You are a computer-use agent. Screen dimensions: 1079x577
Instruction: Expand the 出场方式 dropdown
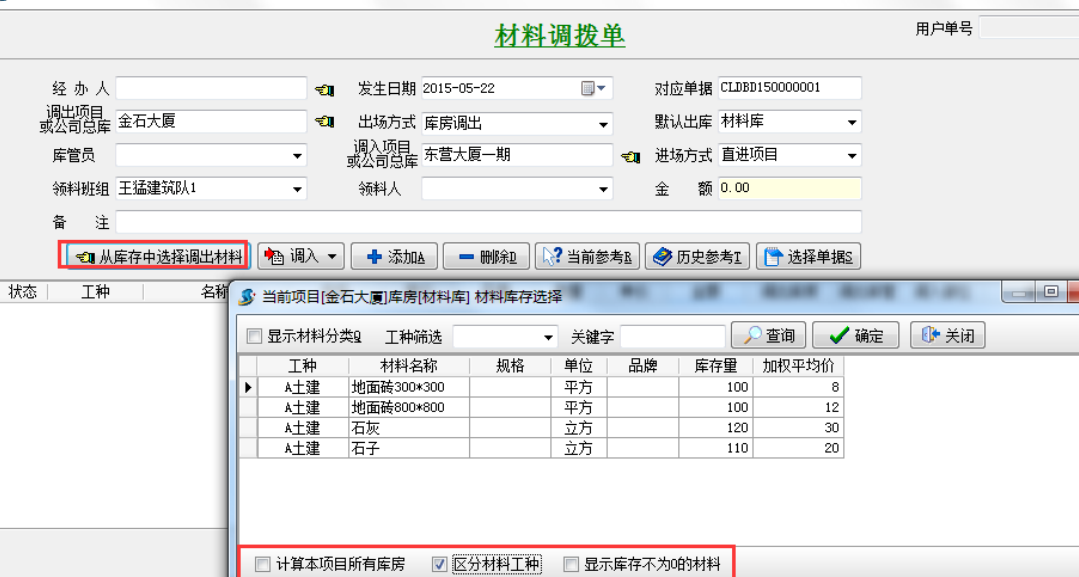(604, 125)
